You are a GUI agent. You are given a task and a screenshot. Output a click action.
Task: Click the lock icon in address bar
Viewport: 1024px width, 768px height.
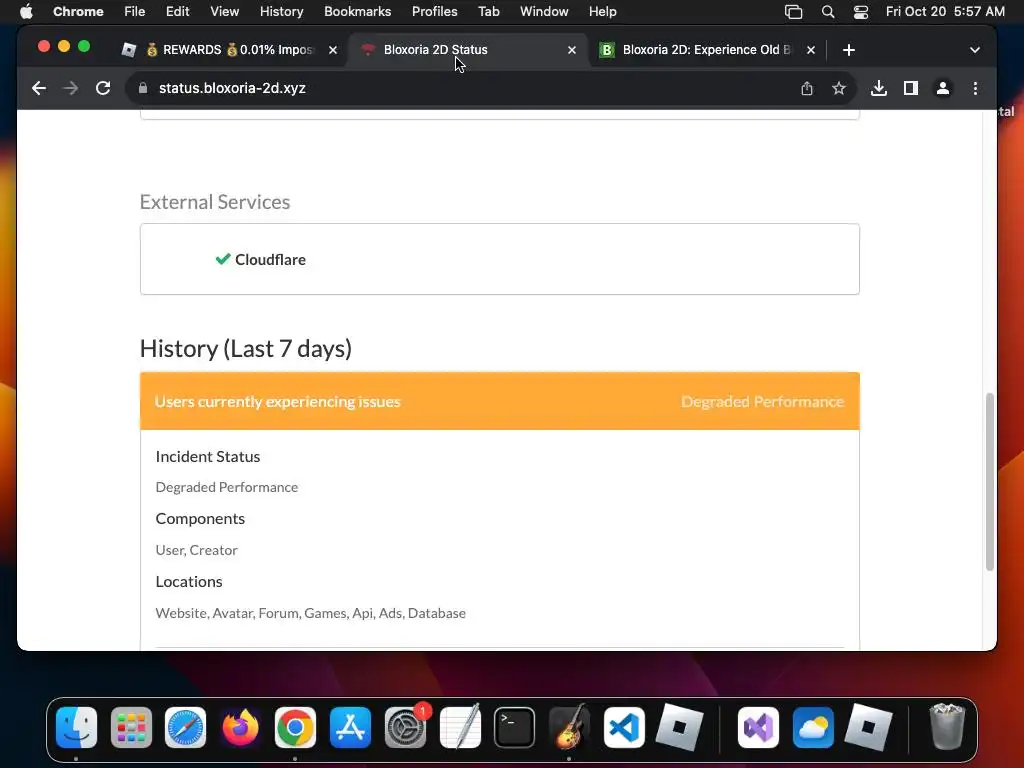pyautogui.click(x=143, y=88)
